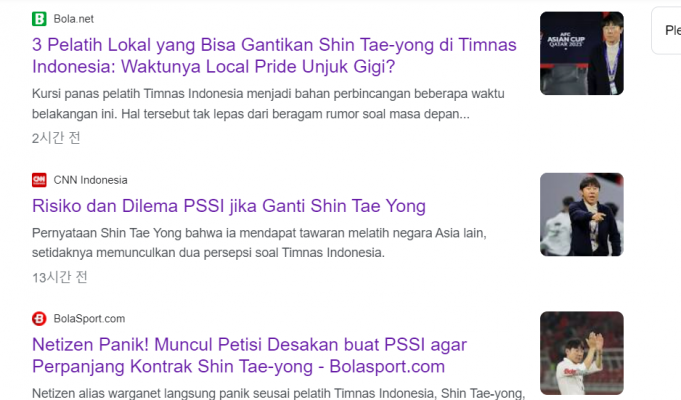The image size is (681, 400).
Task: Click the Bola.net source name
Action: [73, 19]
